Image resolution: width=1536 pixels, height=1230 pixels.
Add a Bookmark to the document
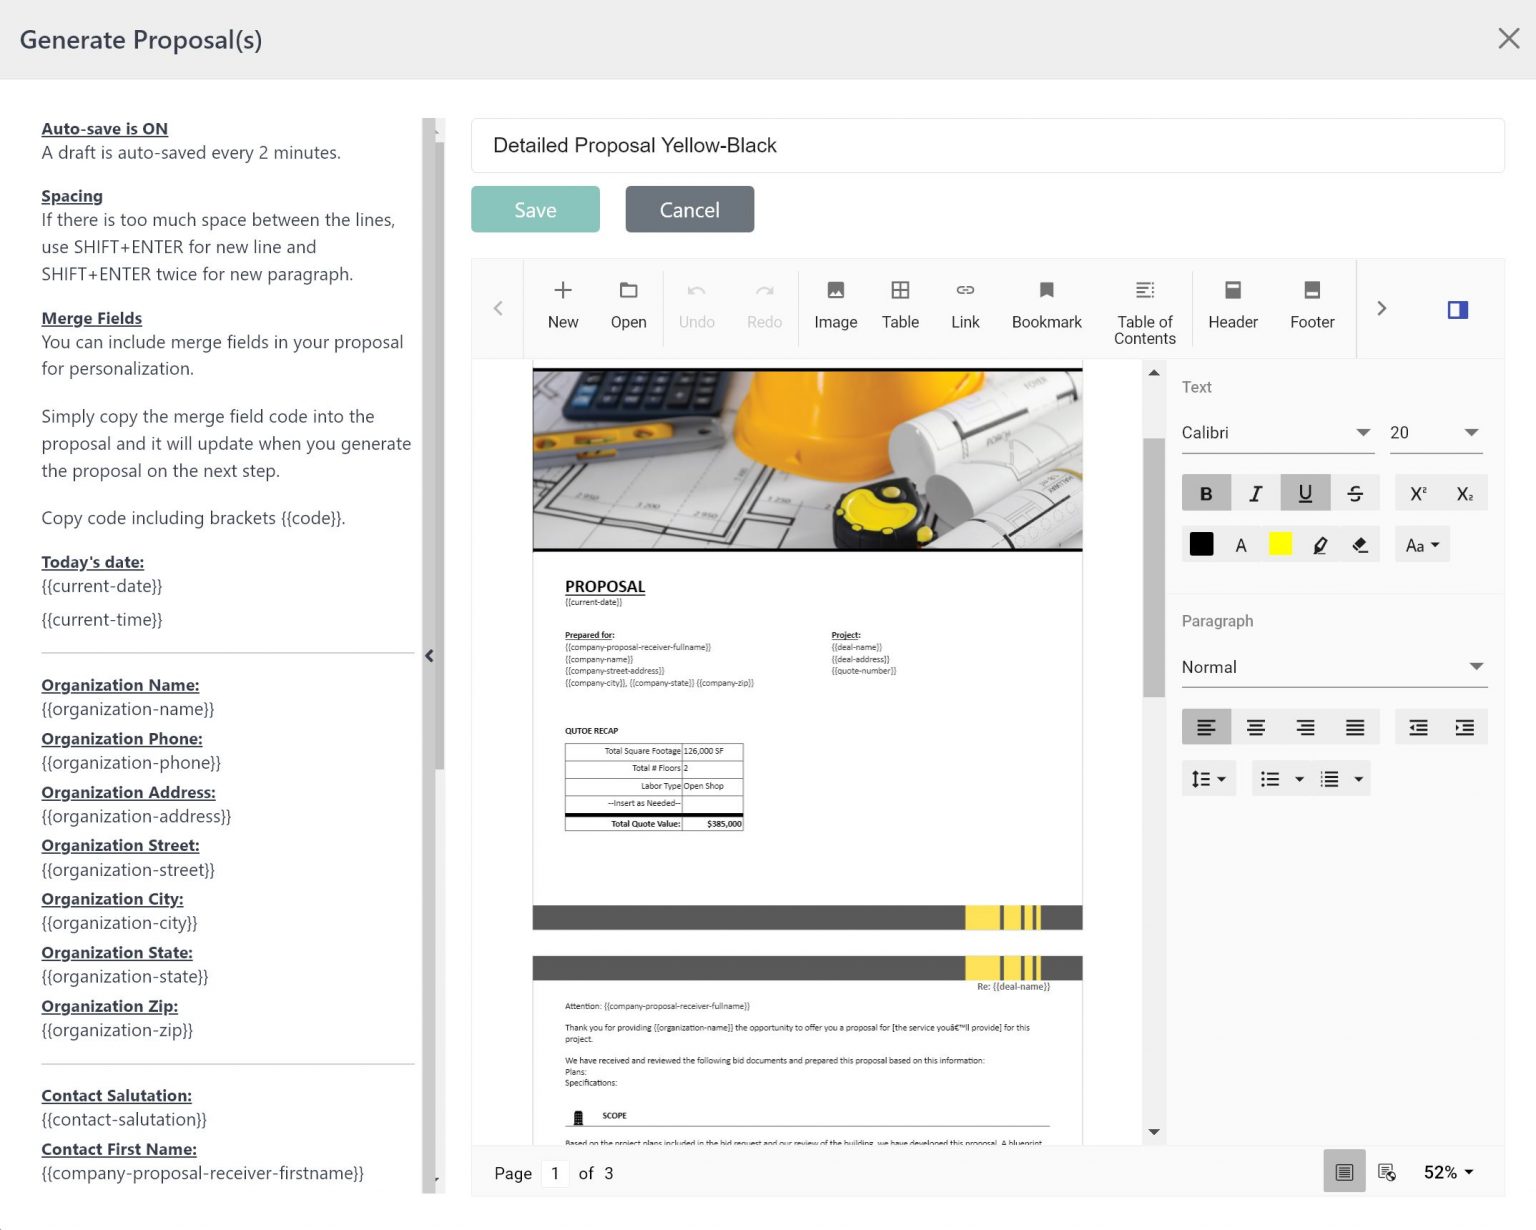pos(1046,305)
